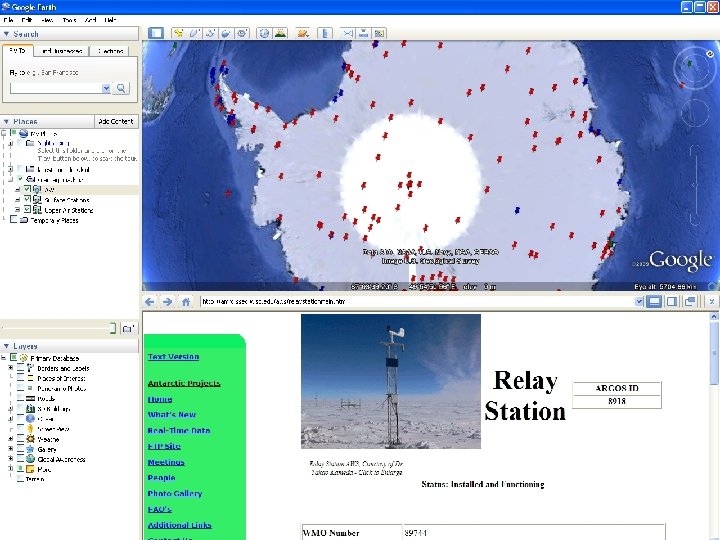
Task: Show sunlight across the landscape
Action: click(x=280, y=33)
